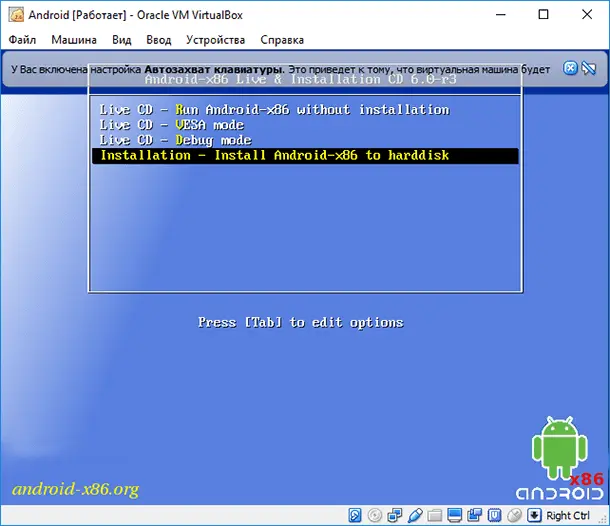Click the display status icon

click(454, 515)
